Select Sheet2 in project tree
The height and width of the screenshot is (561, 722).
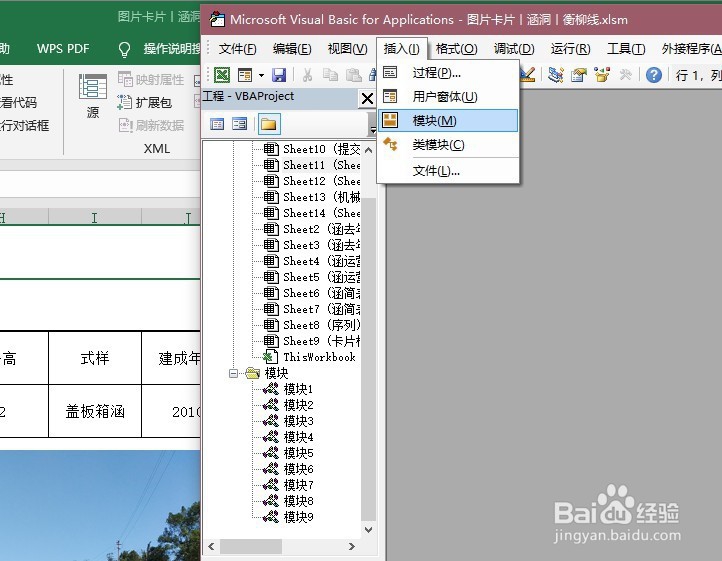point(311,229)
